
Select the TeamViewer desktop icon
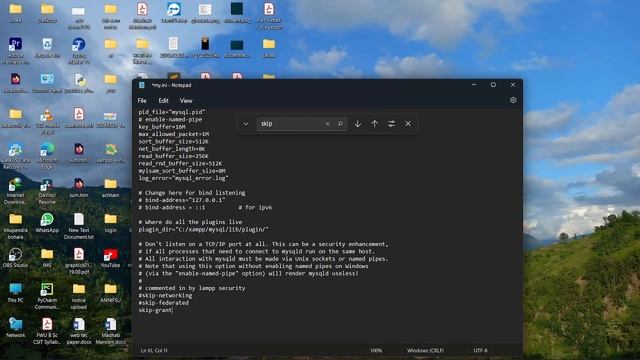click(174, 13)
